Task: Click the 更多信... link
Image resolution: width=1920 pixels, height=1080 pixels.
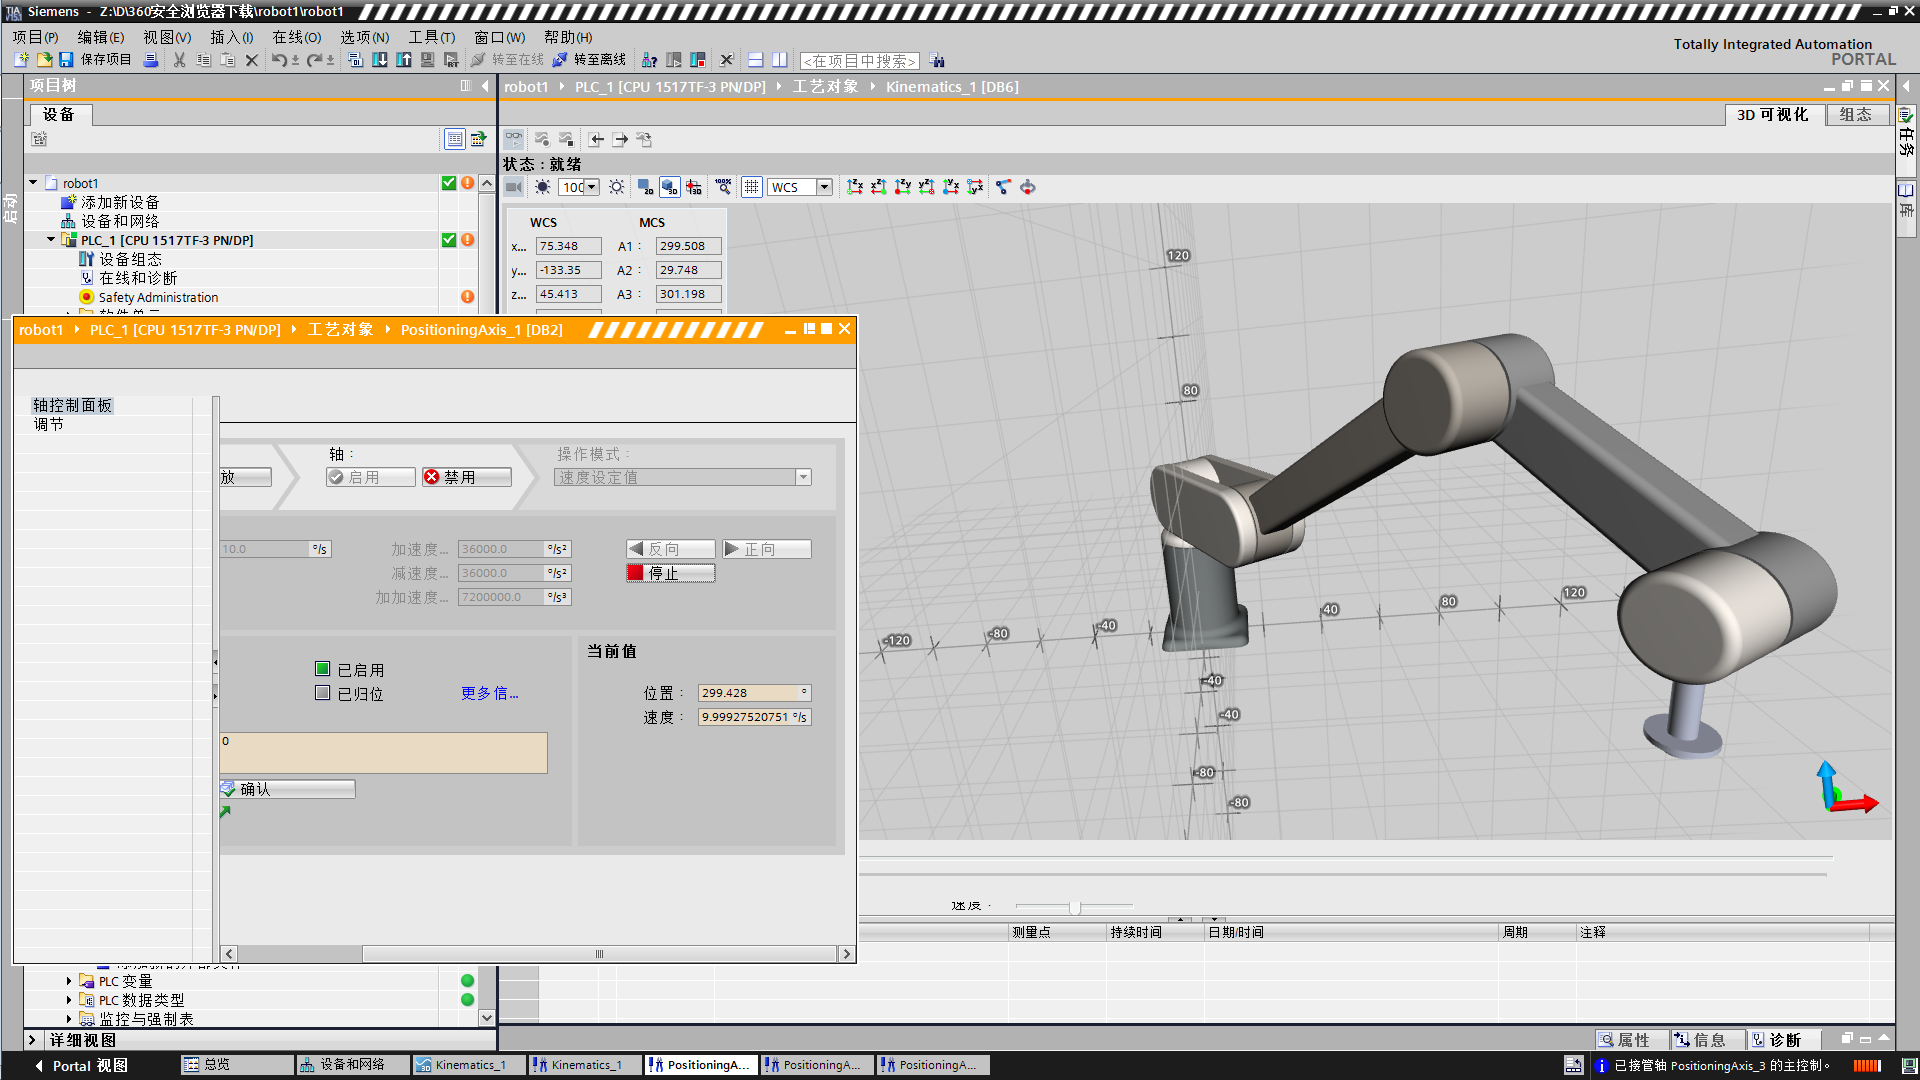Action: pyautogui.click(x=489, y=693)
